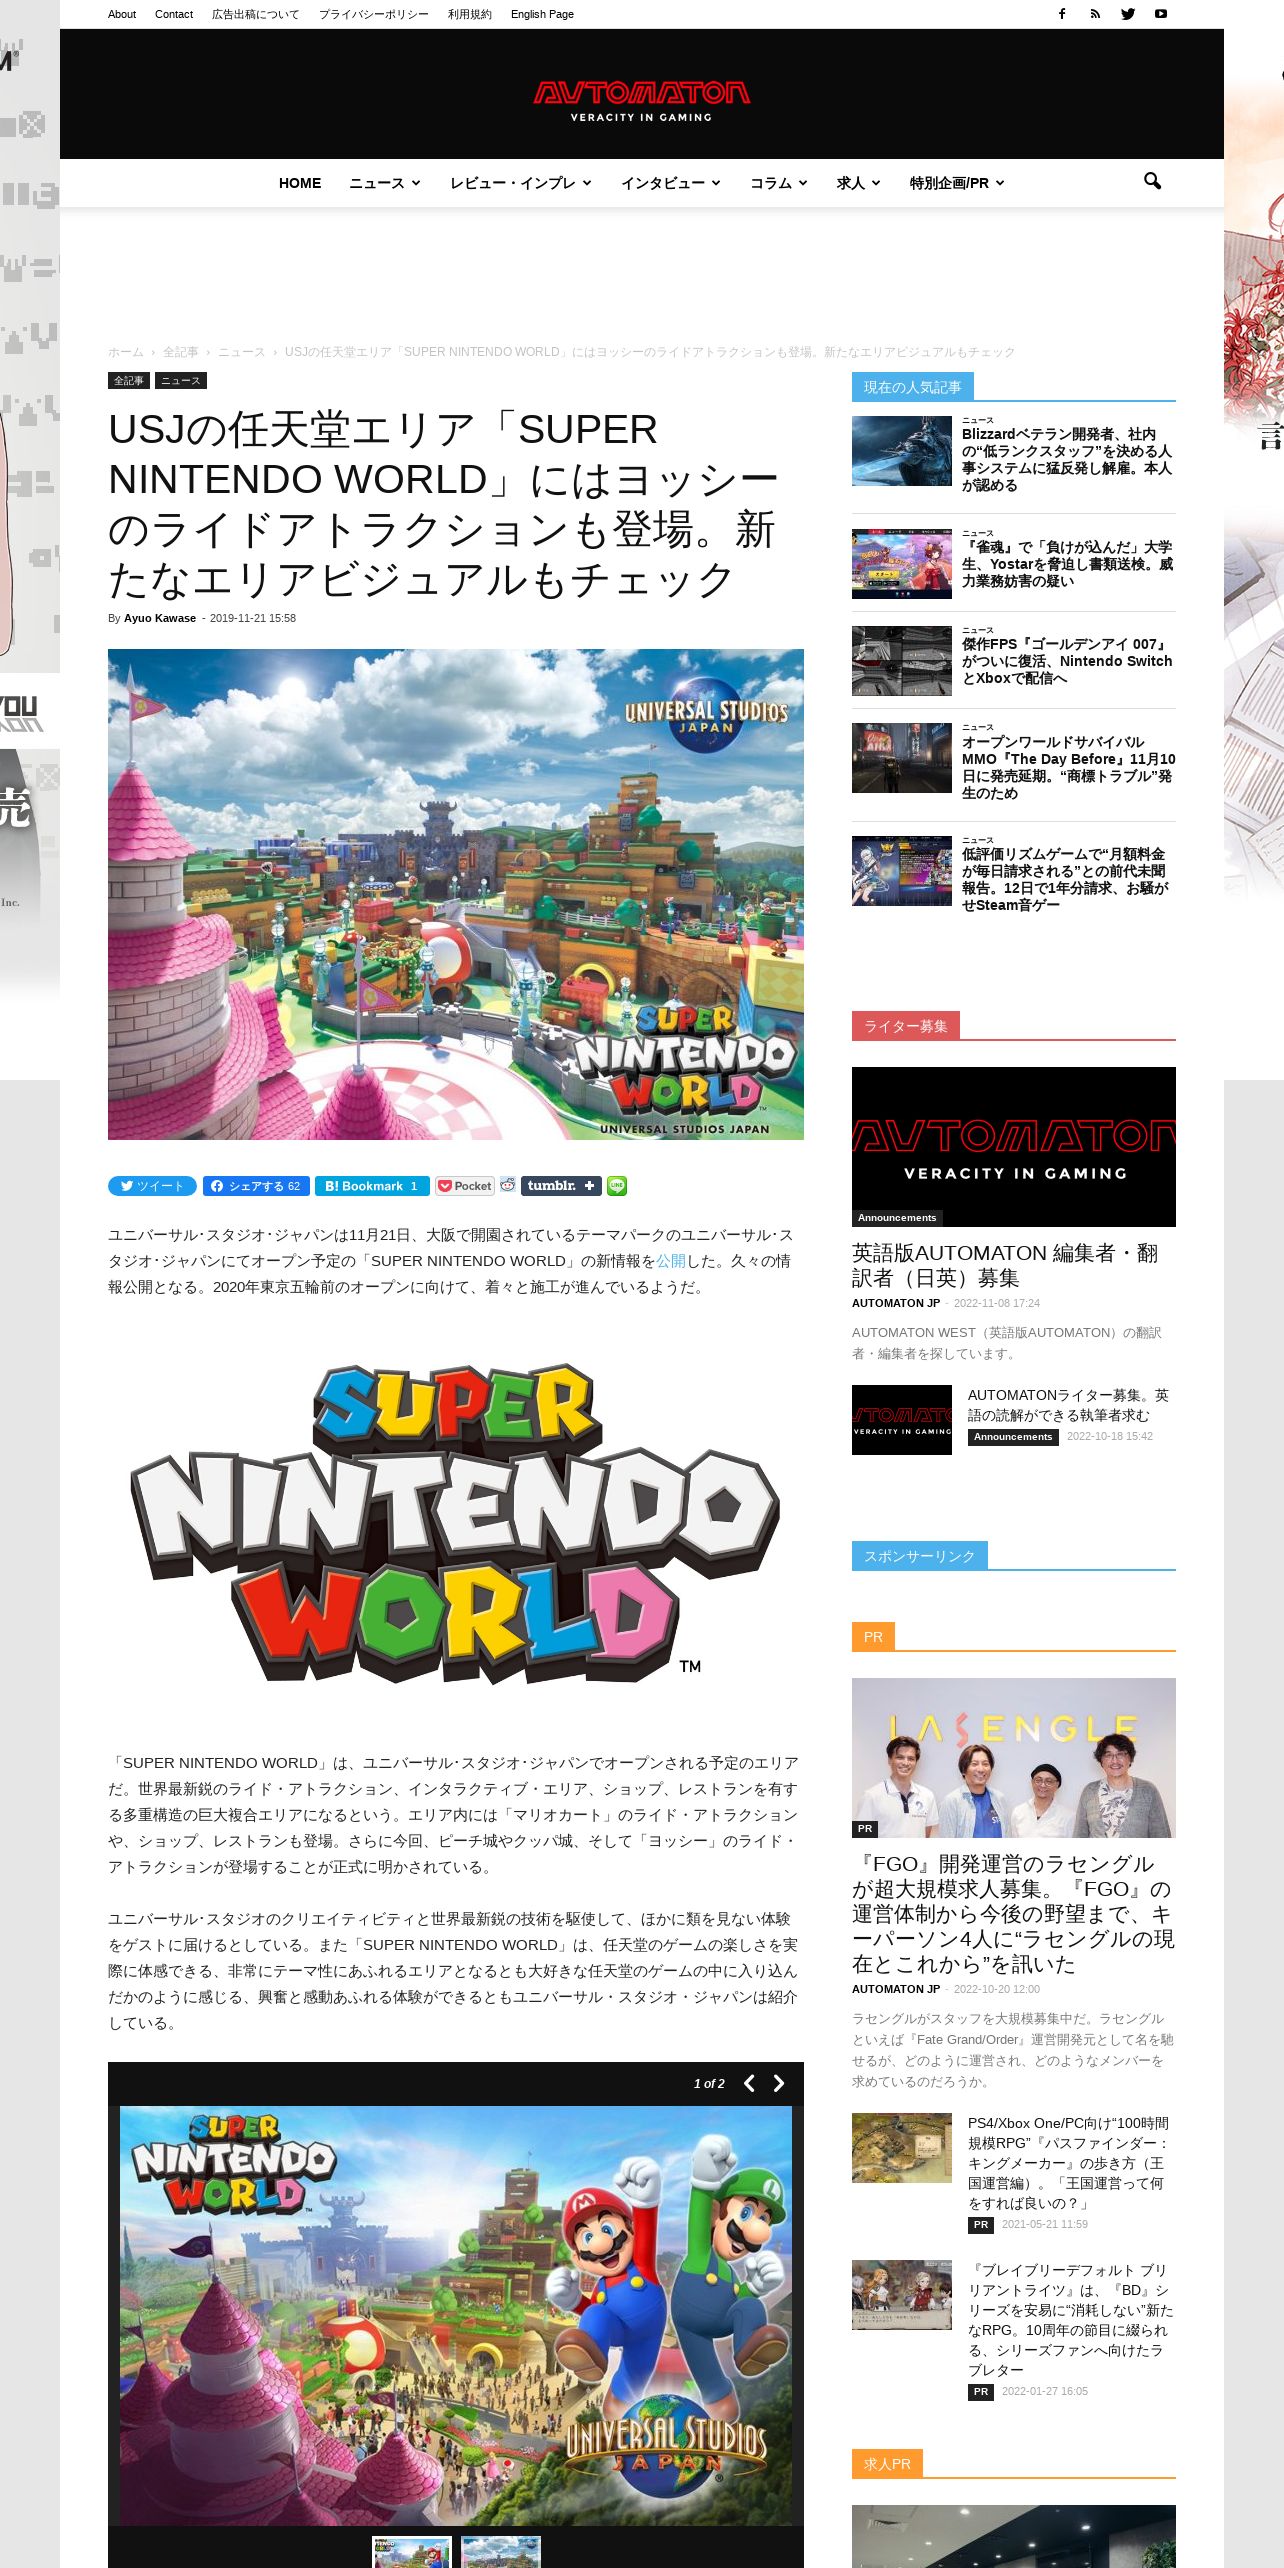This screenshot has height=2568, width=1284.
Task: Click the AUTOMATON header logo
Action: pyautogui.click(x=641, y=101)
